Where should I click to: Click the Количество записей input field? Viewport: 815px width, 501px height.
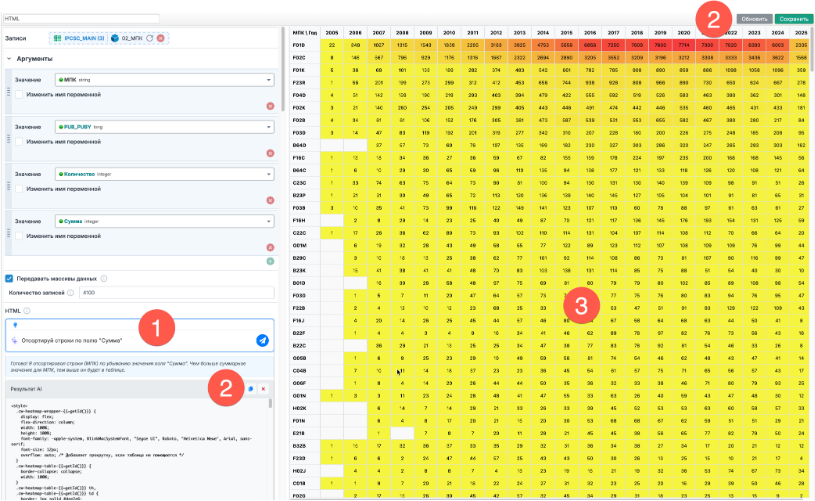point(189,293)
